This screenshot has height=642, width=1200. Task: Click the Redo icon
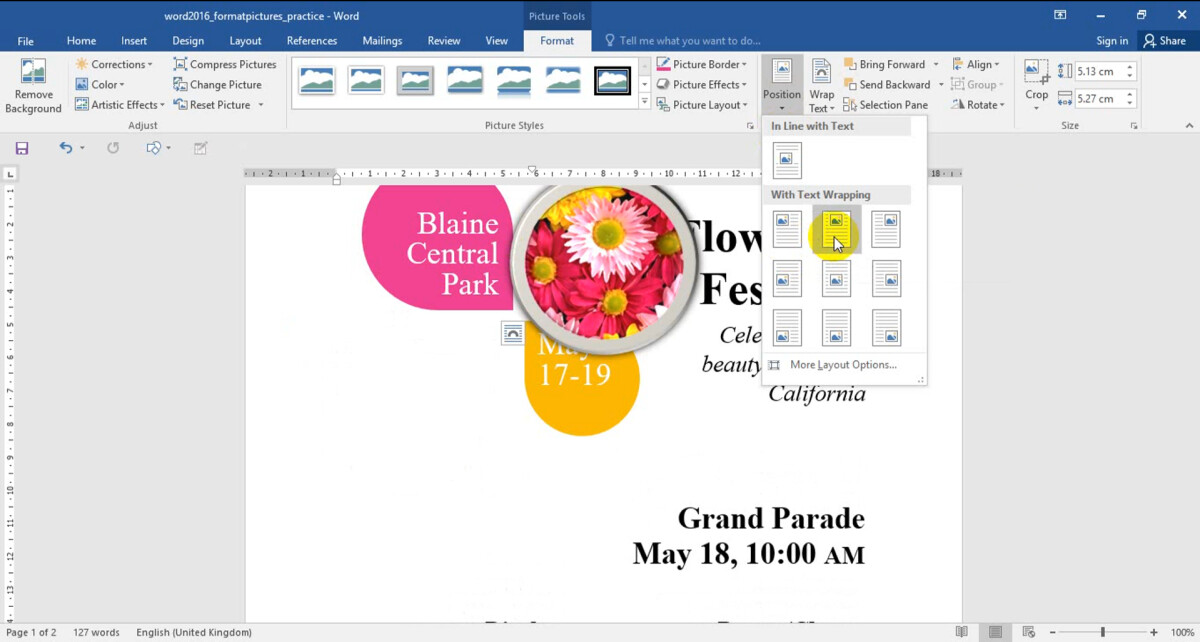(113, 148)
